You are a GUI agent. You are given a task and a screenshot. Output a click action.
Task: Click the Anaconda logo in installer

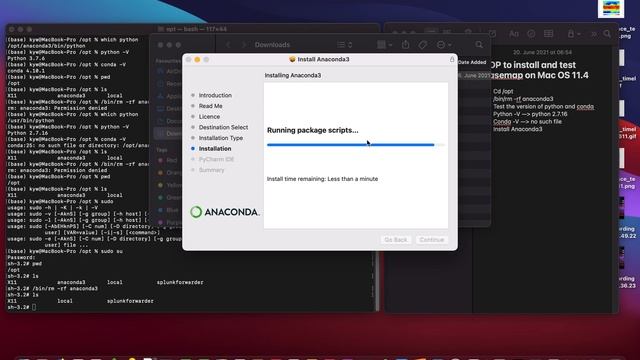pos(224,212)
